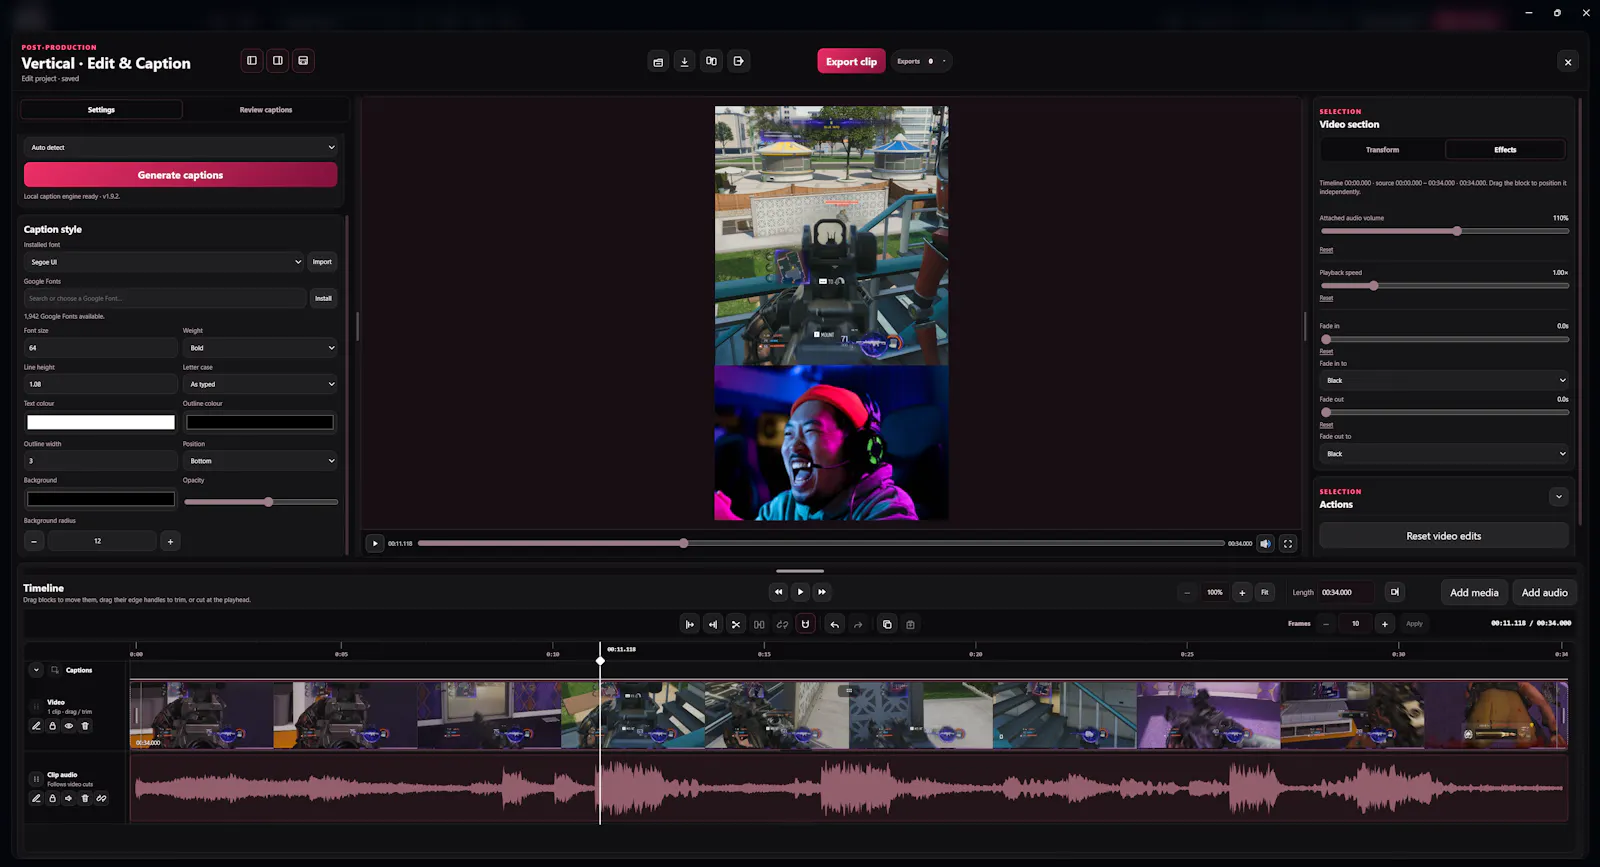Trim end to playhead icon
The height and width of the screenshot is (867, 1600).
tap(713, 624)
